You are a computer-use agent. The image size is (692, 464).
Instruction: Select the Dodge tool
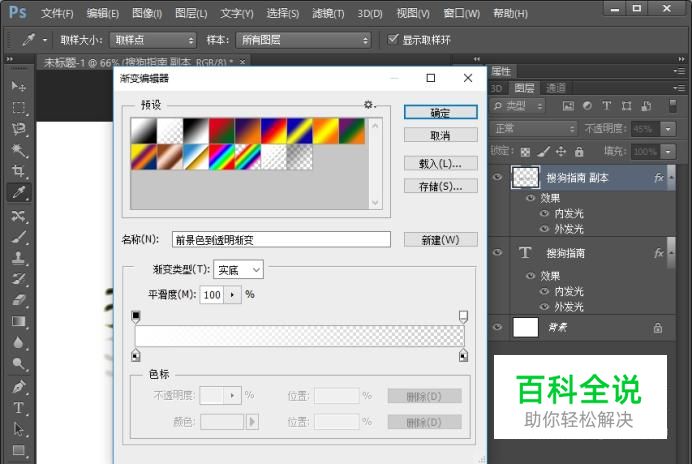point(18,364)
